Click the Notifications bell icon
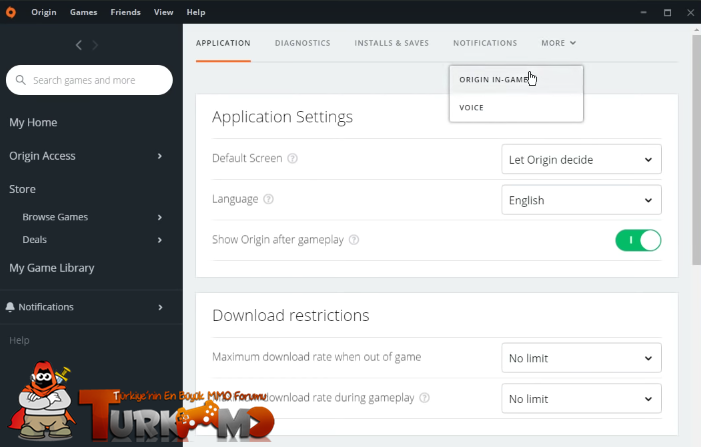This screenshot has height=447, width=701. tap(10, 307)
